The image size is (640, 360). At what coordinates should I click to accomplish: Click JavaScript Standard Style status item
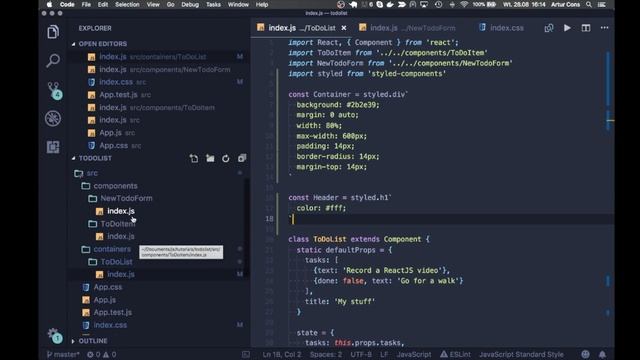tap(521, 354)
